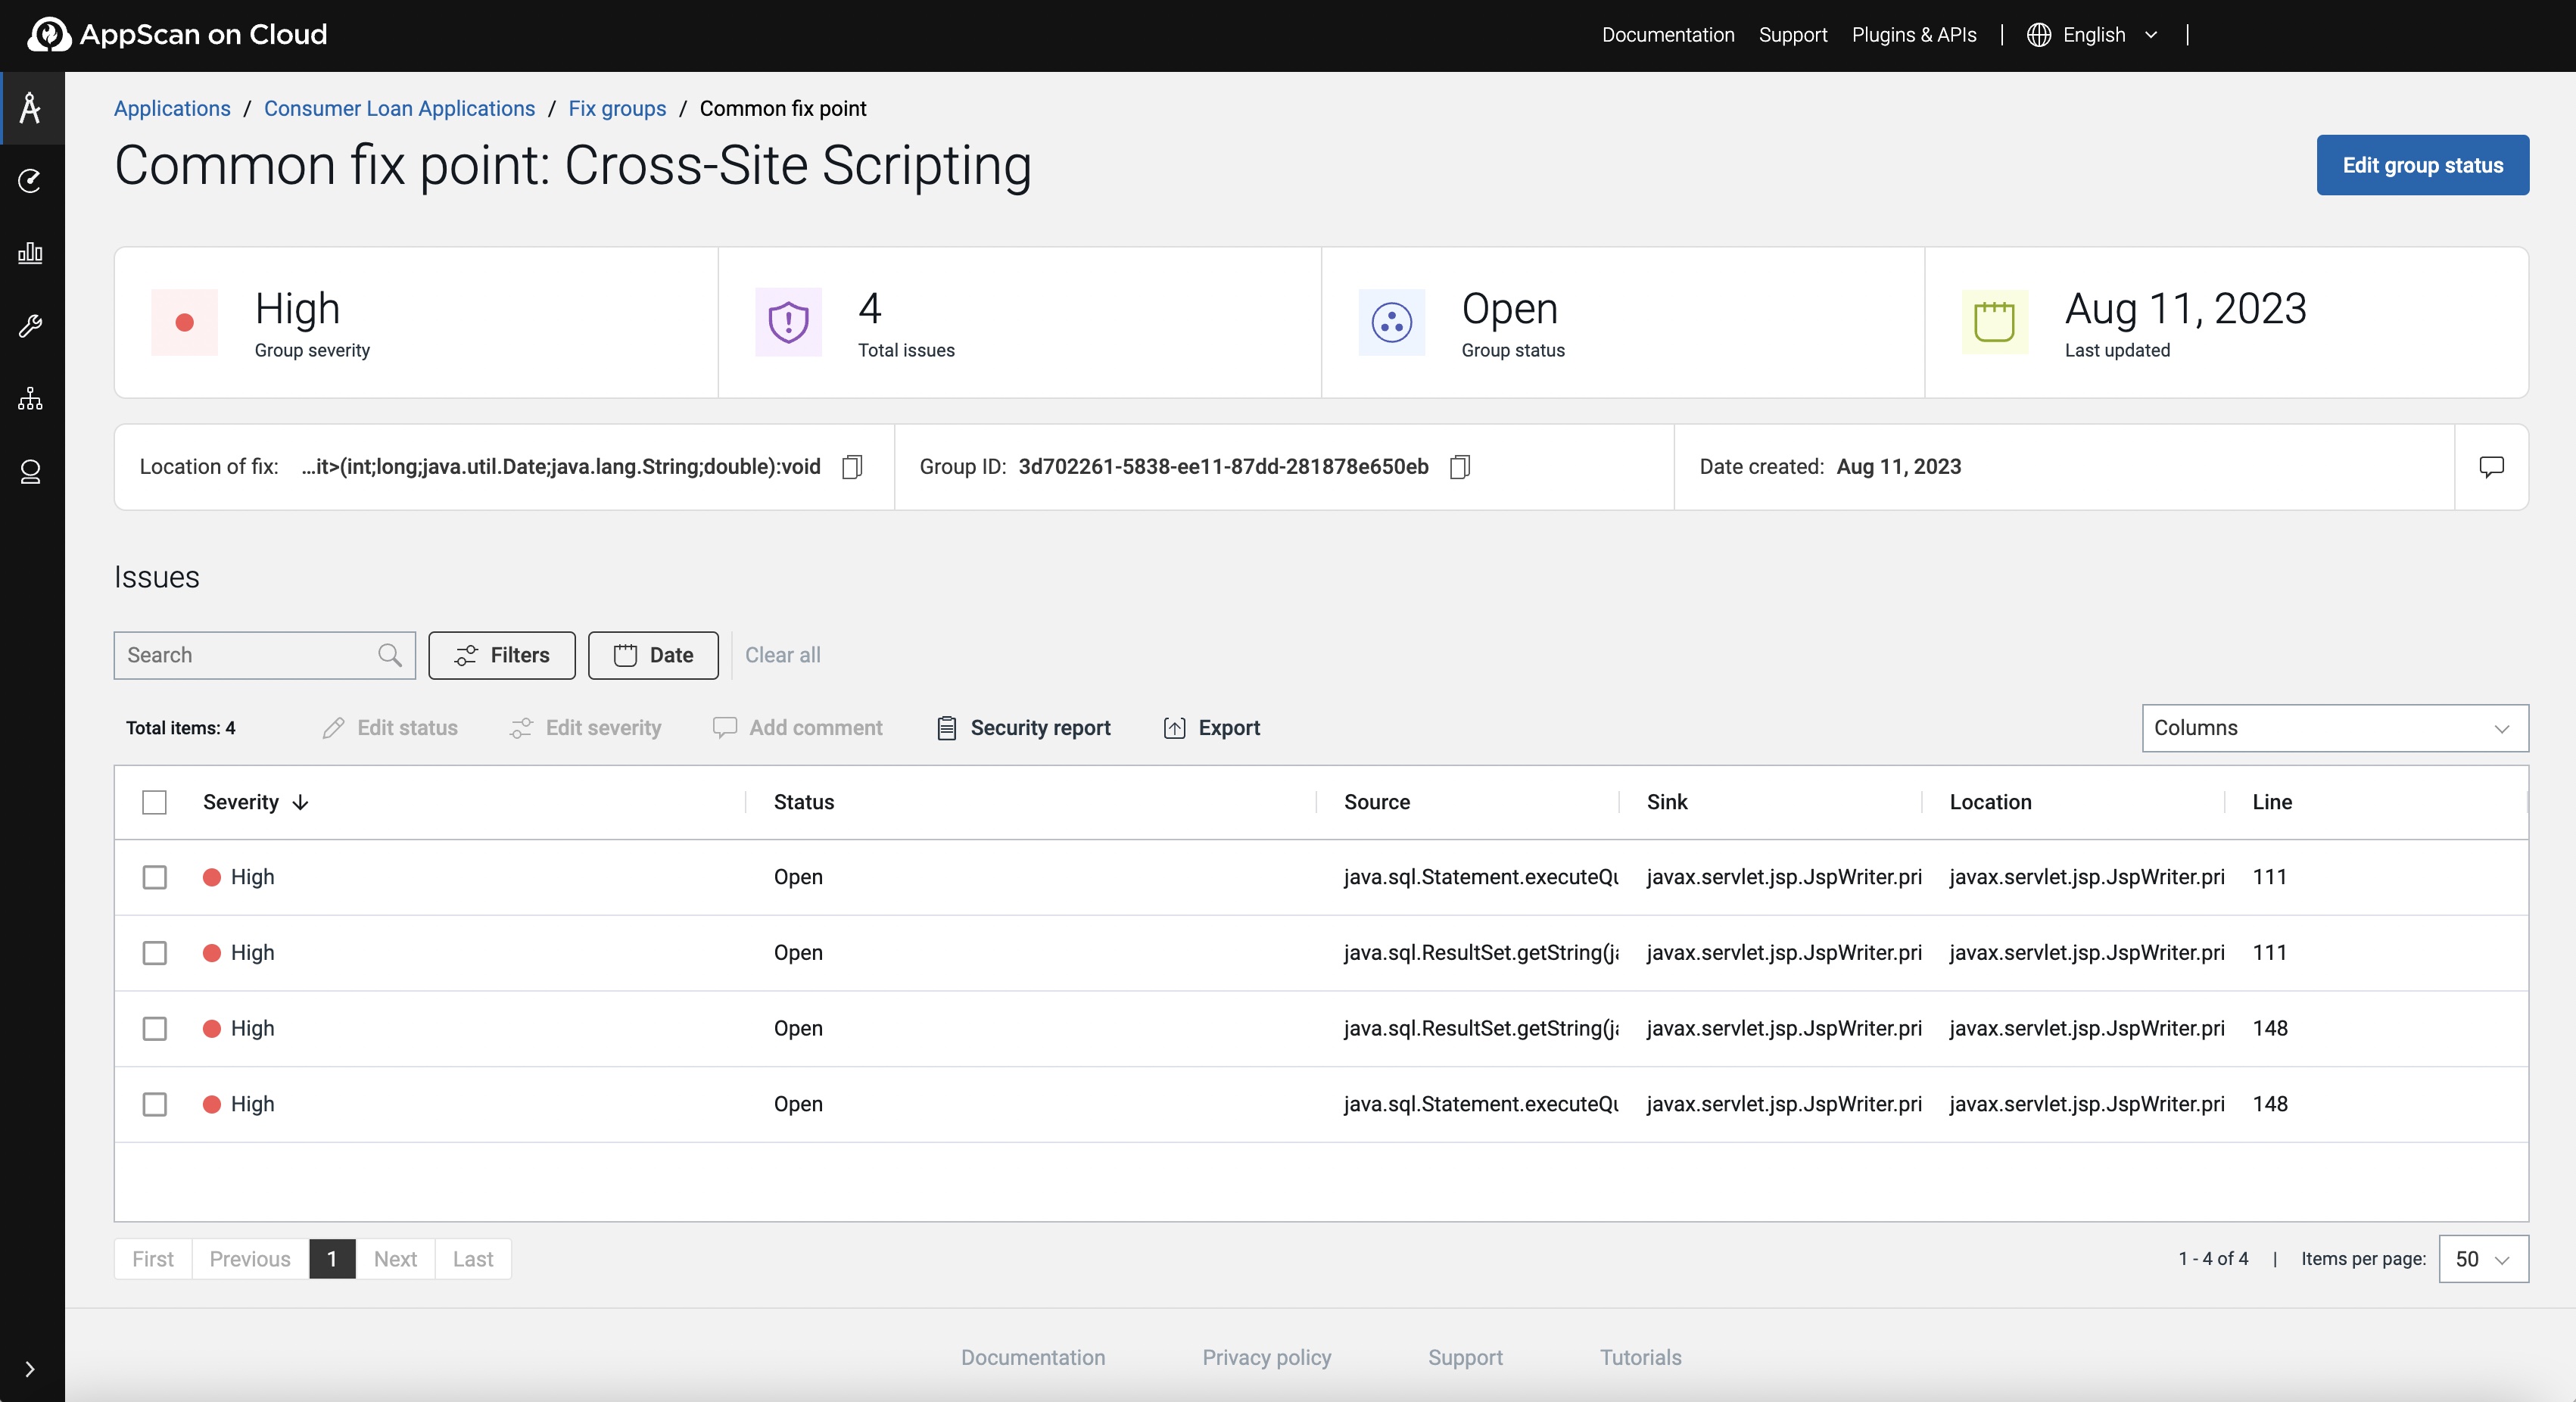Viewport: 2576px width, 1402px height.
Task: Open Plugins & APIs in top menu
Action: (x=1913, y=35)
